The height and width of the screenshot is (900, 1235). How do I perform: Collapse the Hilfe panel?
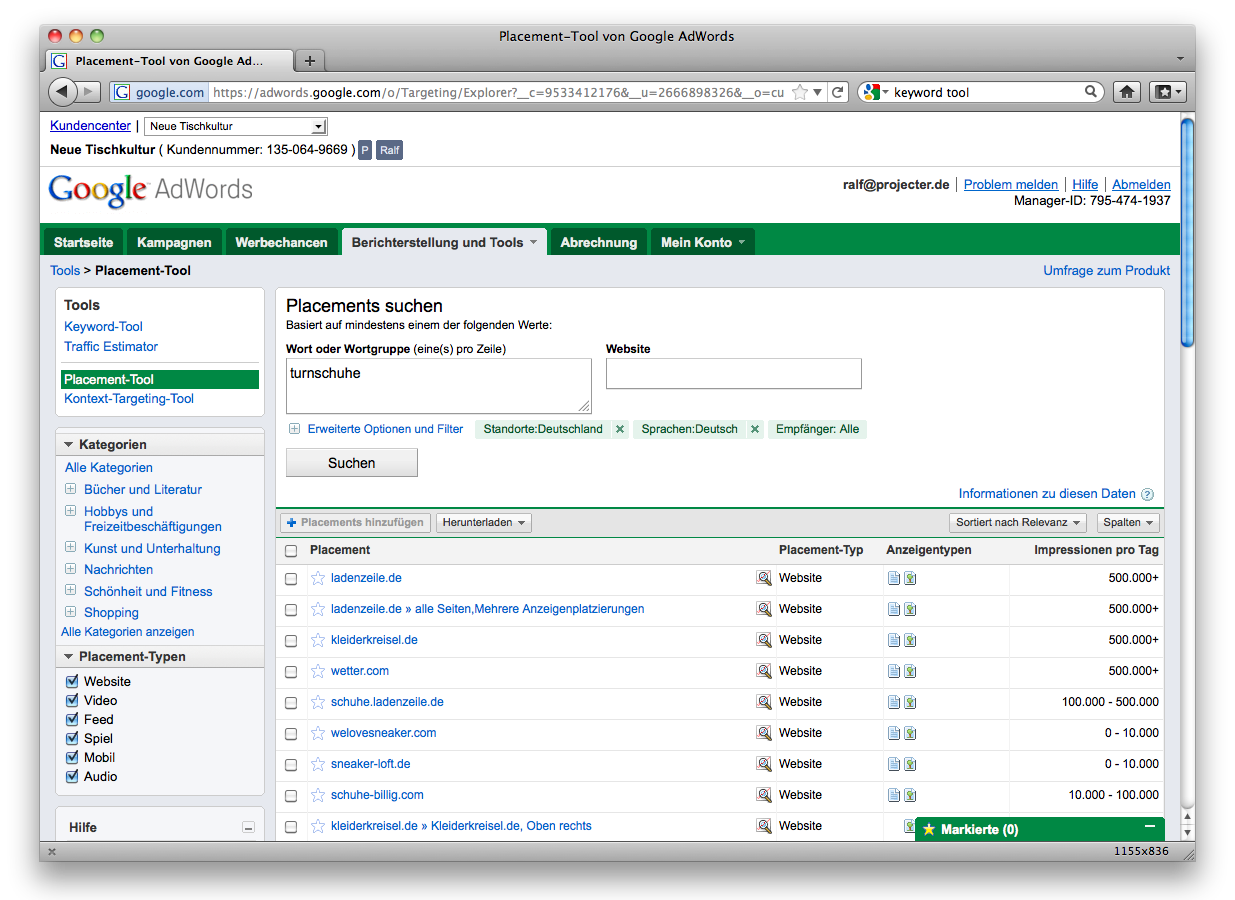click(x=249, y=828)
